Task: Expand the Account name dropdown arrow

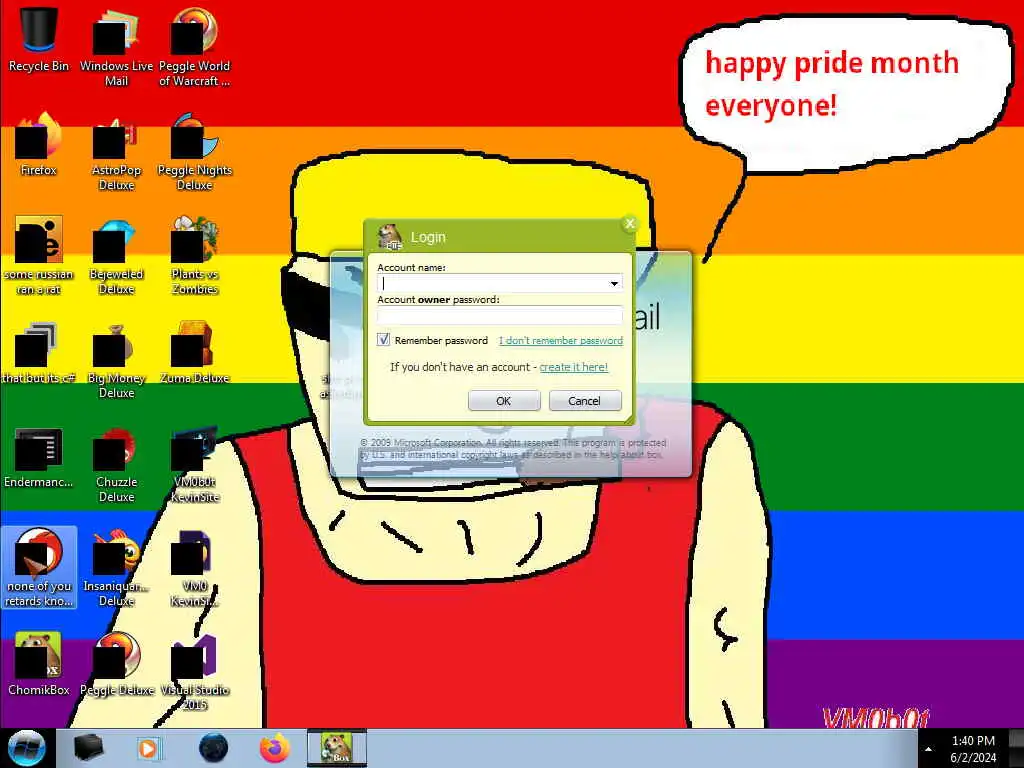Action: 614,283
